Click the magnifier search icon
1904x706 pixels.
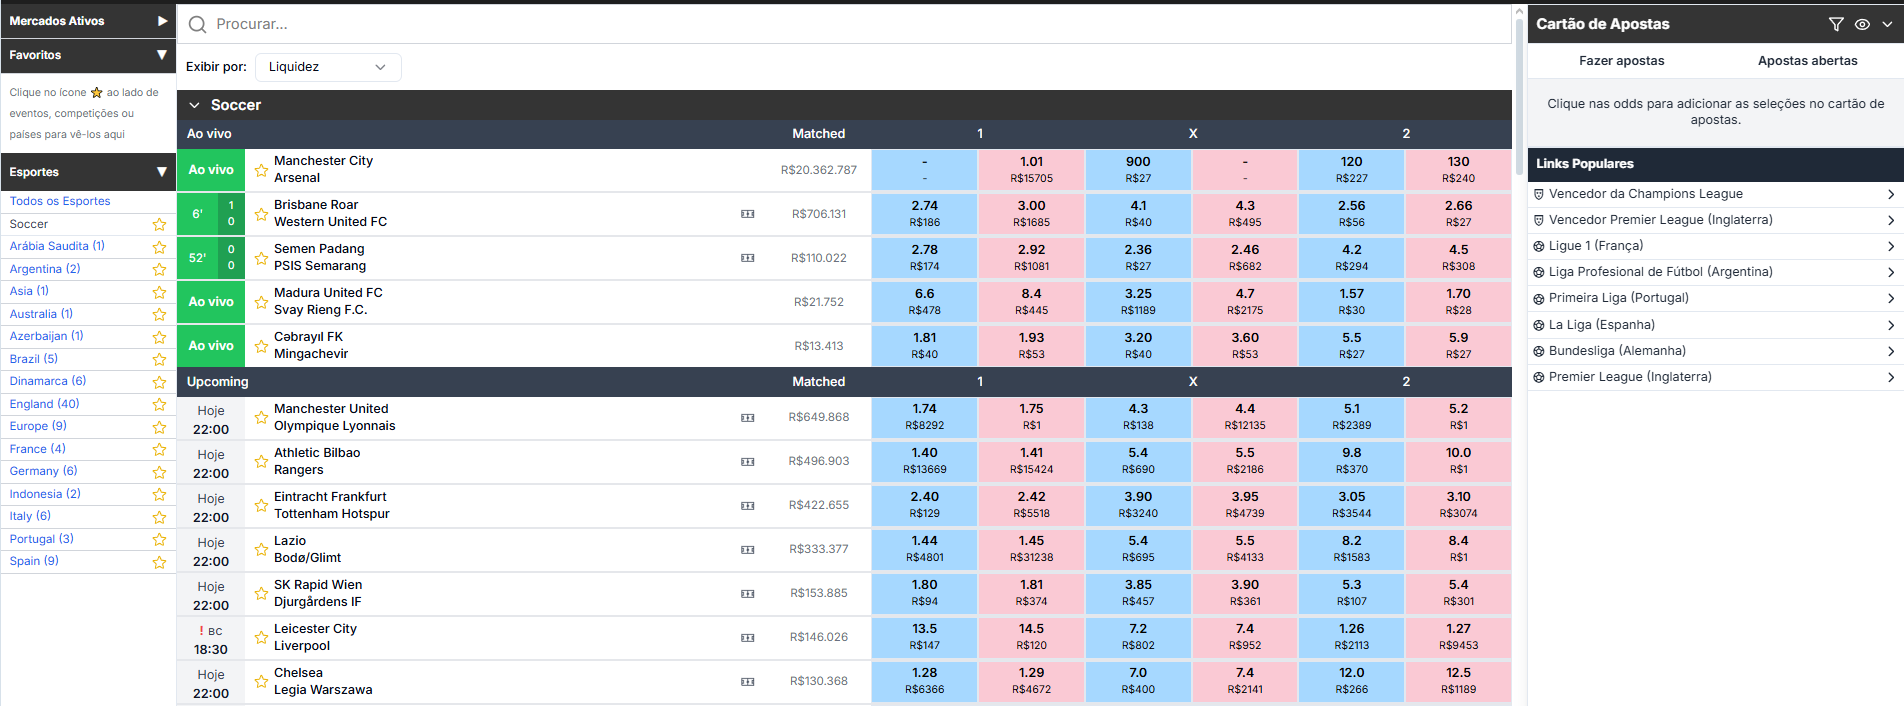tap(198, 24)
